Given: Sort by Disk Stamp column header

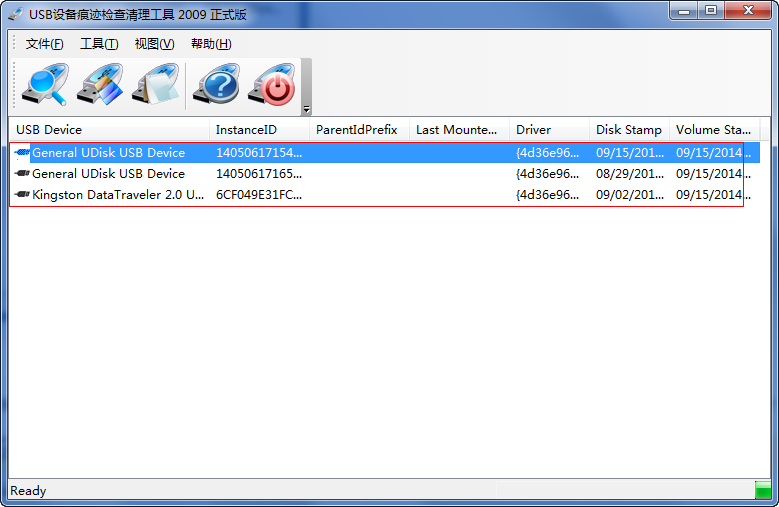Looking at the screenshot, I should click(629, 130).
